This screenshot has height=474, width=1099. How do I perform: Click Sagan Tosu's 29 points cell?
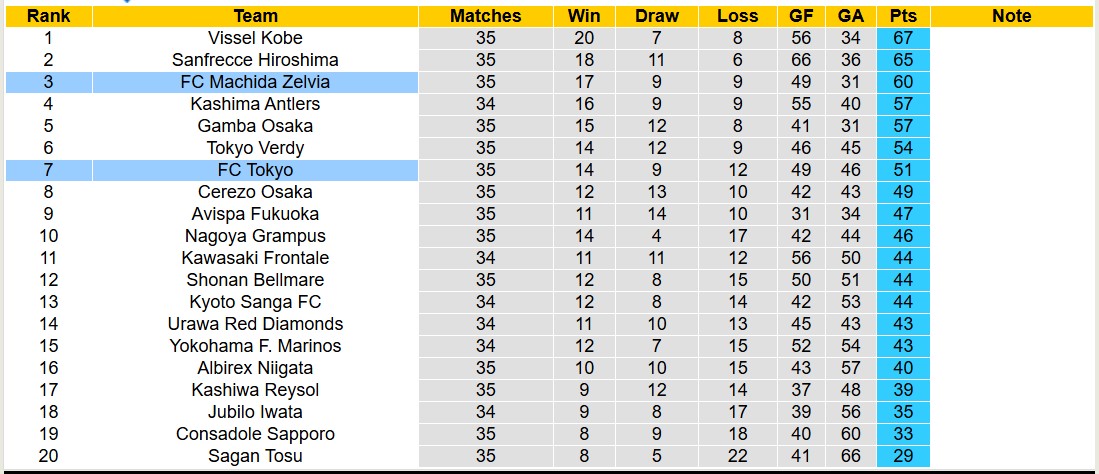click(x=903, y=456)
